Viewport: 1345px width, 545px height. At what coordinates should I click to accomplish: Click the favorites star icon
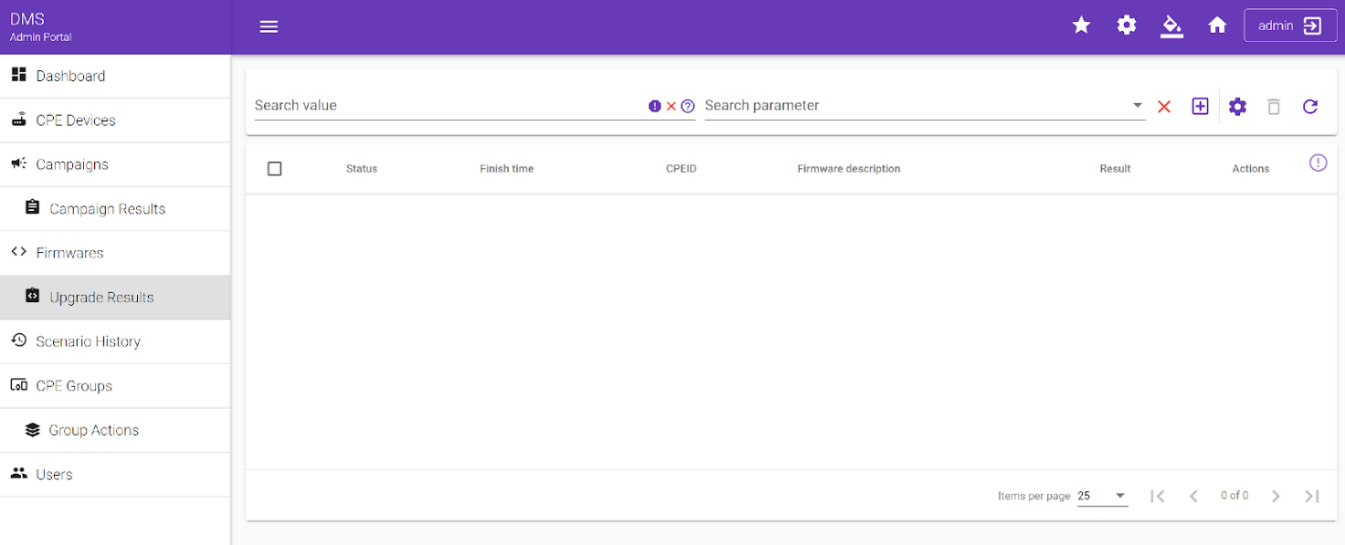(1081, 26)
